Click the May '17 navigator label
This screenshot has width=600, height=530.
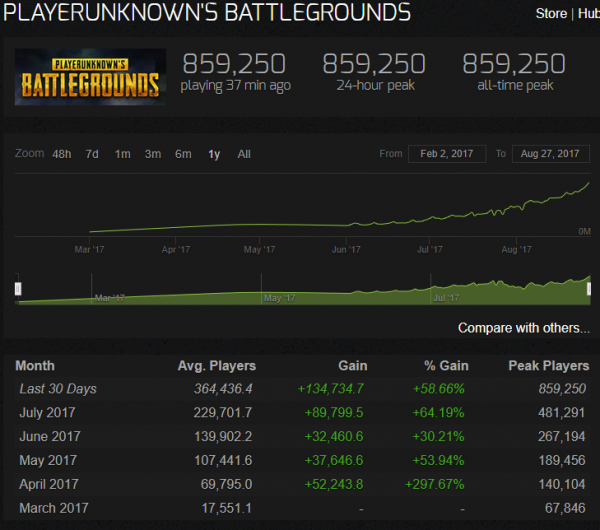[279, 298]
